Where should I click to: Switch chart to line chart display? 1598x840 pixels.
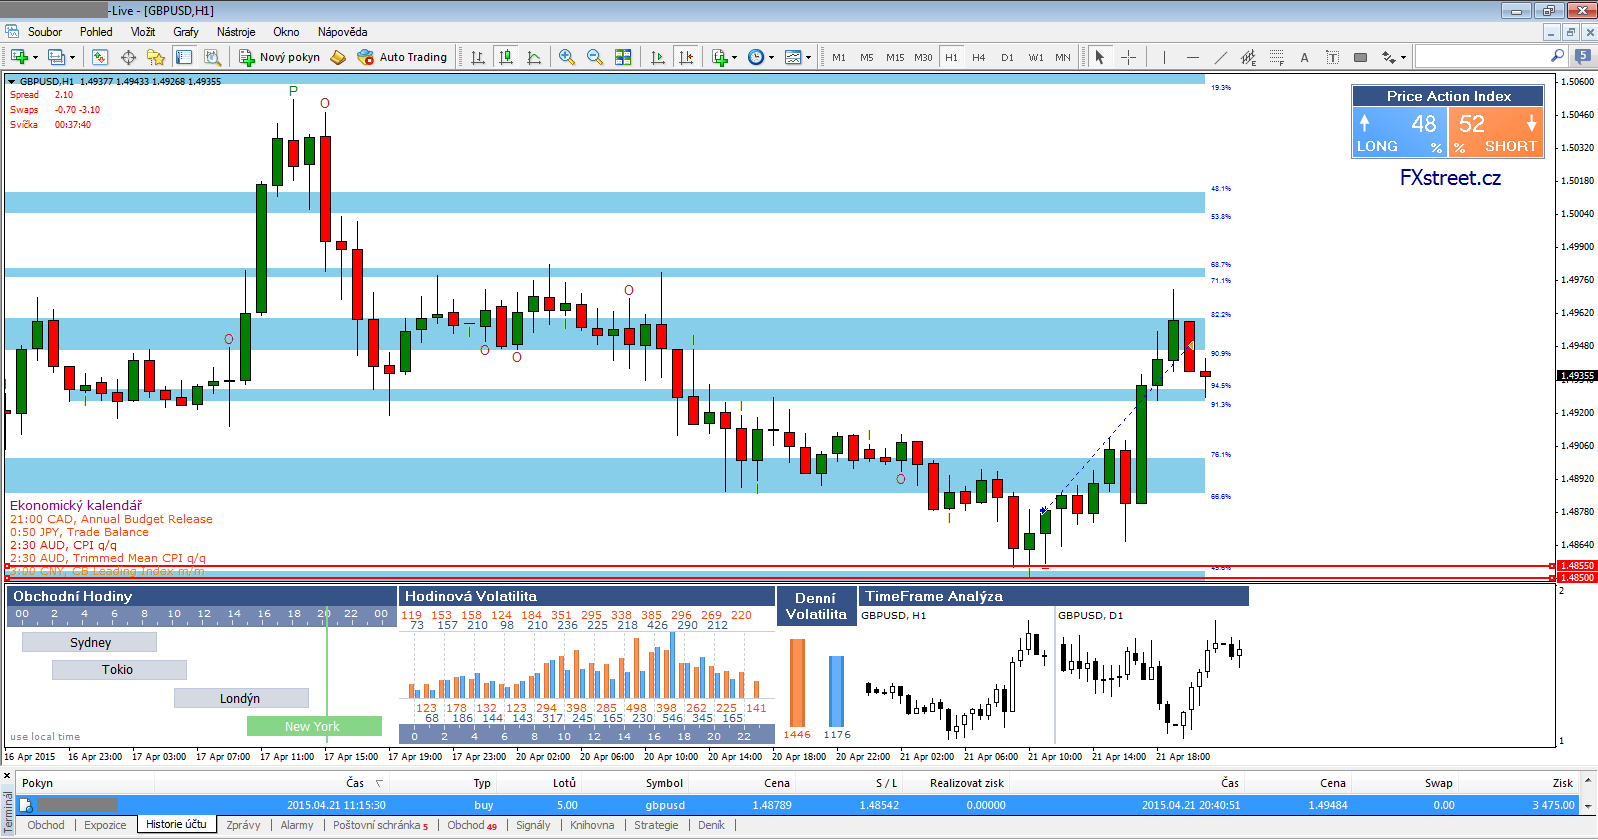[x=534, y=57]
